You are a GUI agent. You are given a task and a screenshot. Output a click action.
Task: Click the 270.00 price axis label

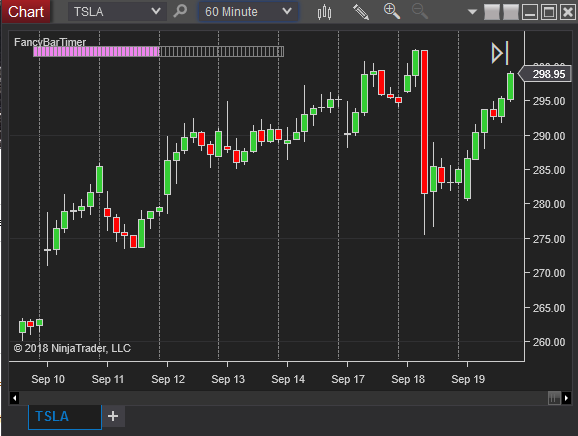pos(549,273)
